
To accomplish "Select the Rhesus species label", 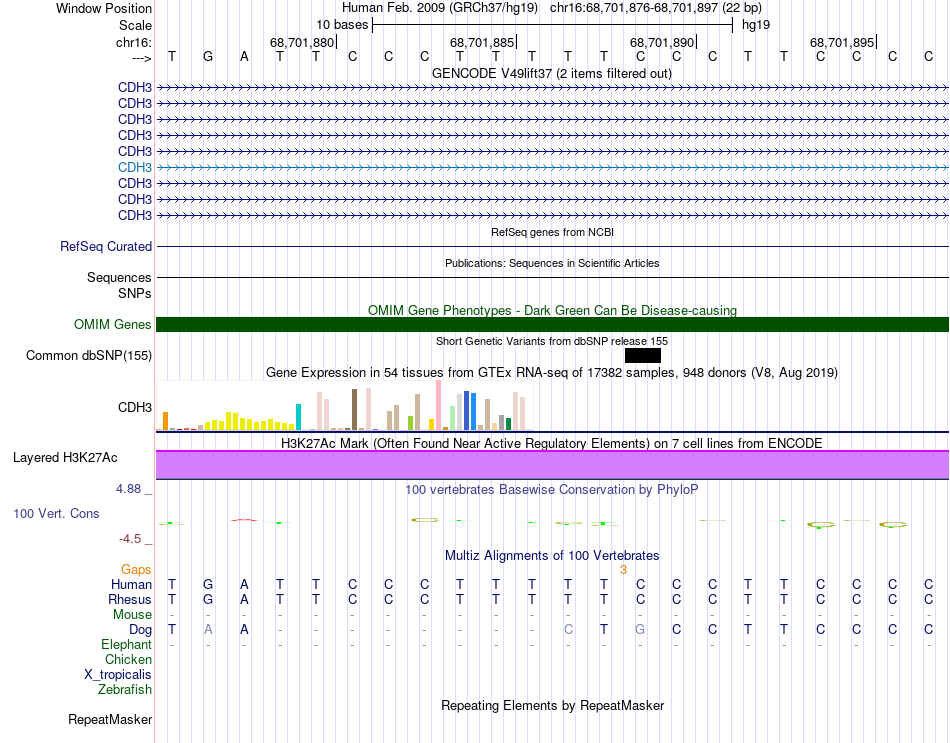I will tap(130, 599).
